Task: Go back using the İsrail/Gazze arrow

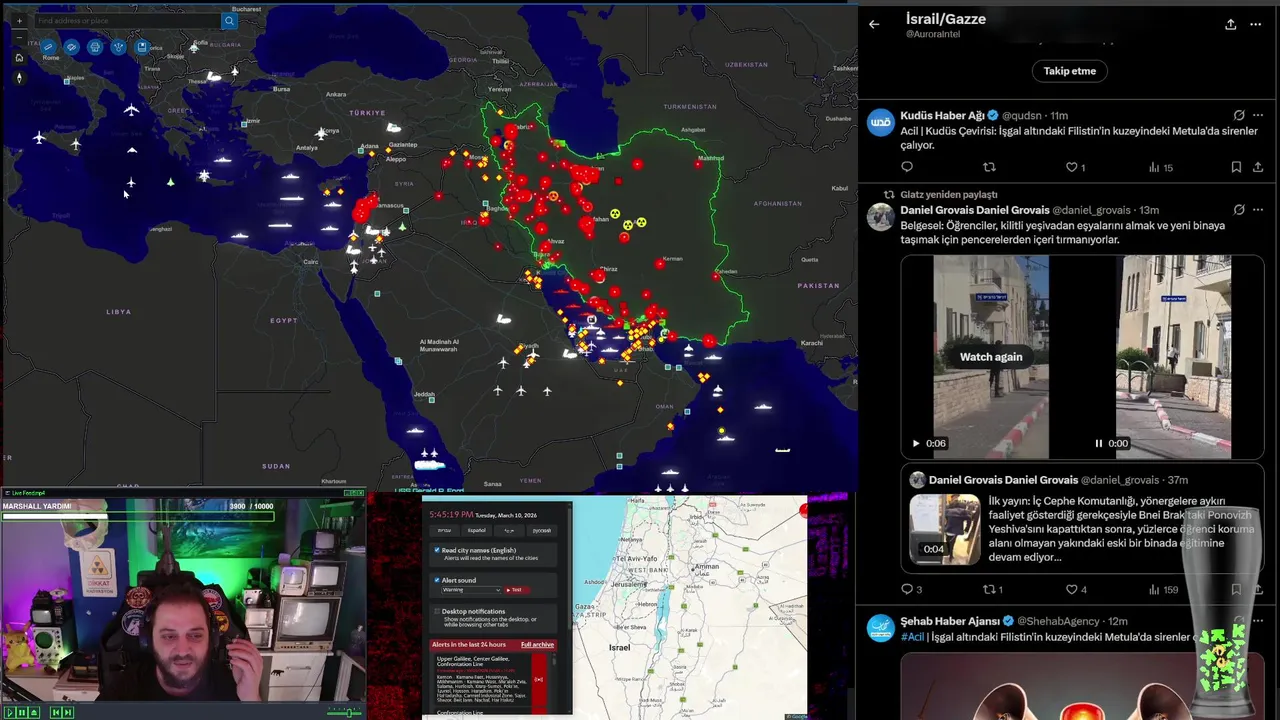Action: tap(874, 24)
